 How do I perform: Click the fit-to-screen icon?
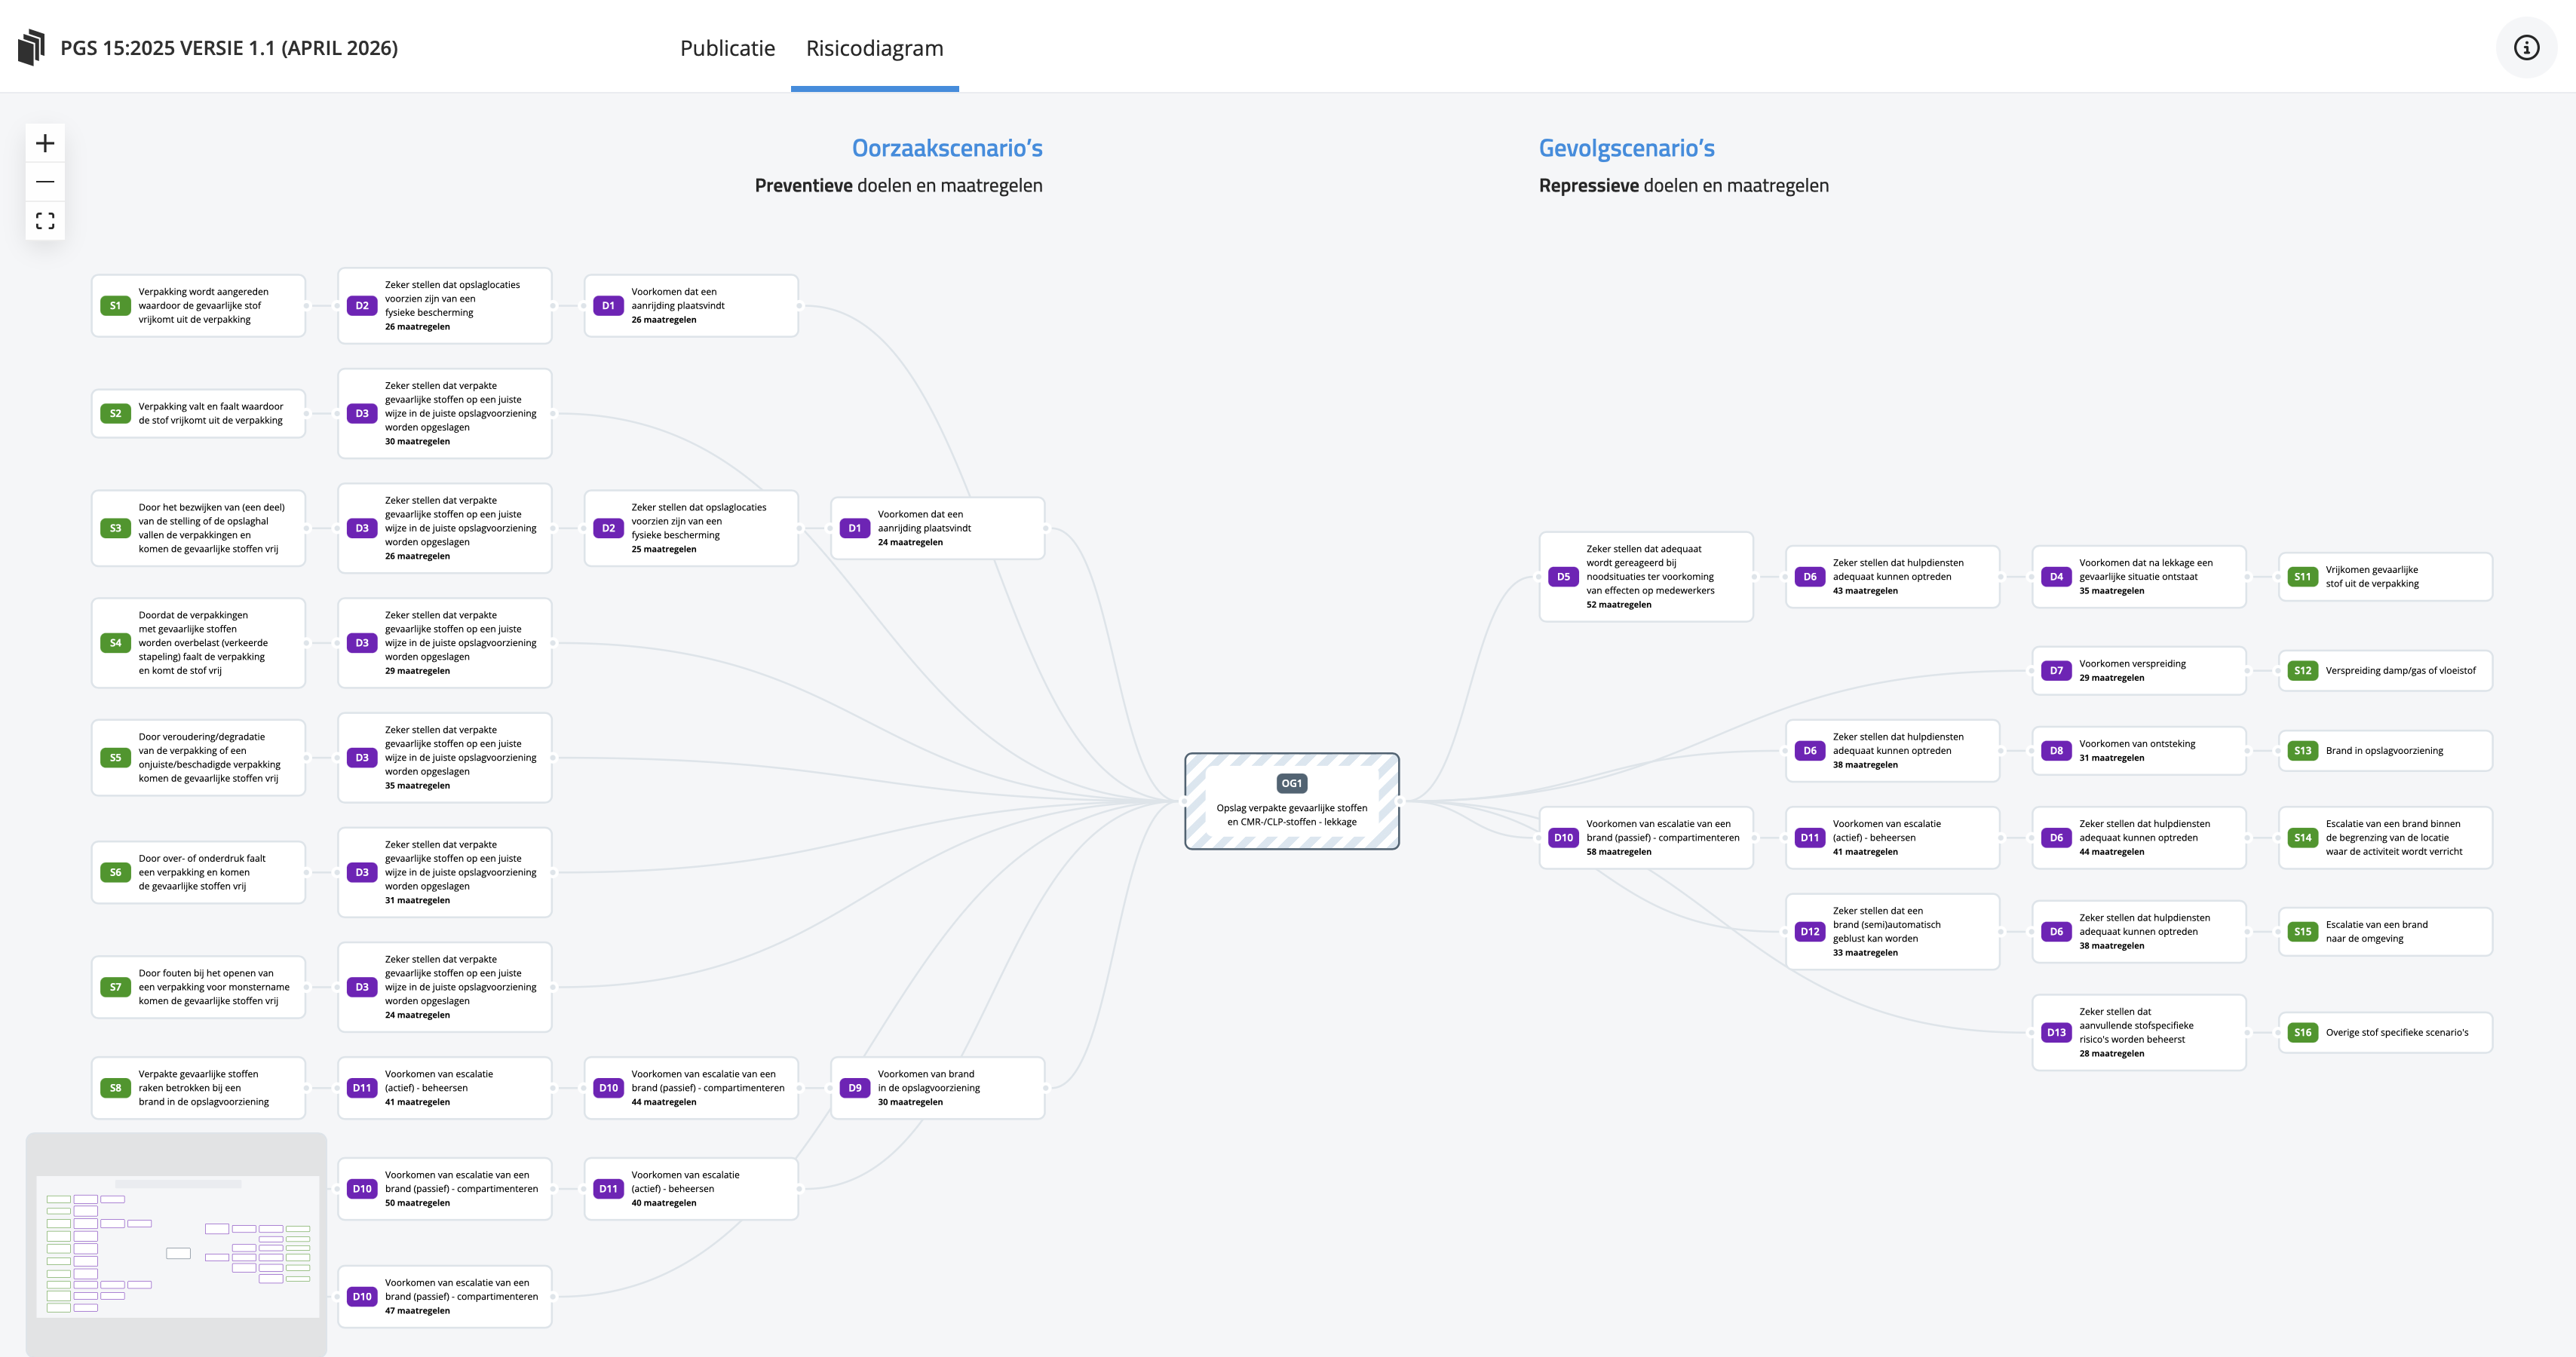(x=45, y=220)
